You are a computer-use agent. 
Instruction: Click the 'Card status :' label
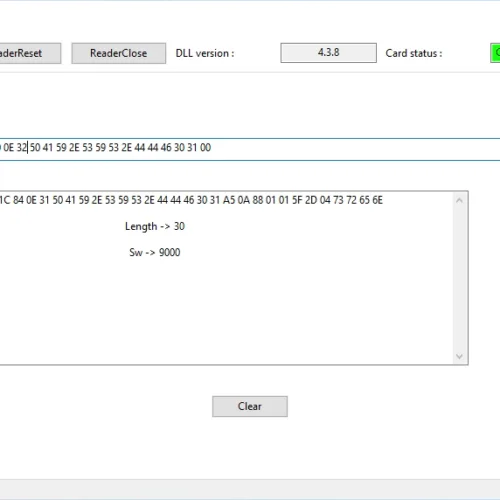[x=414, y=53]
